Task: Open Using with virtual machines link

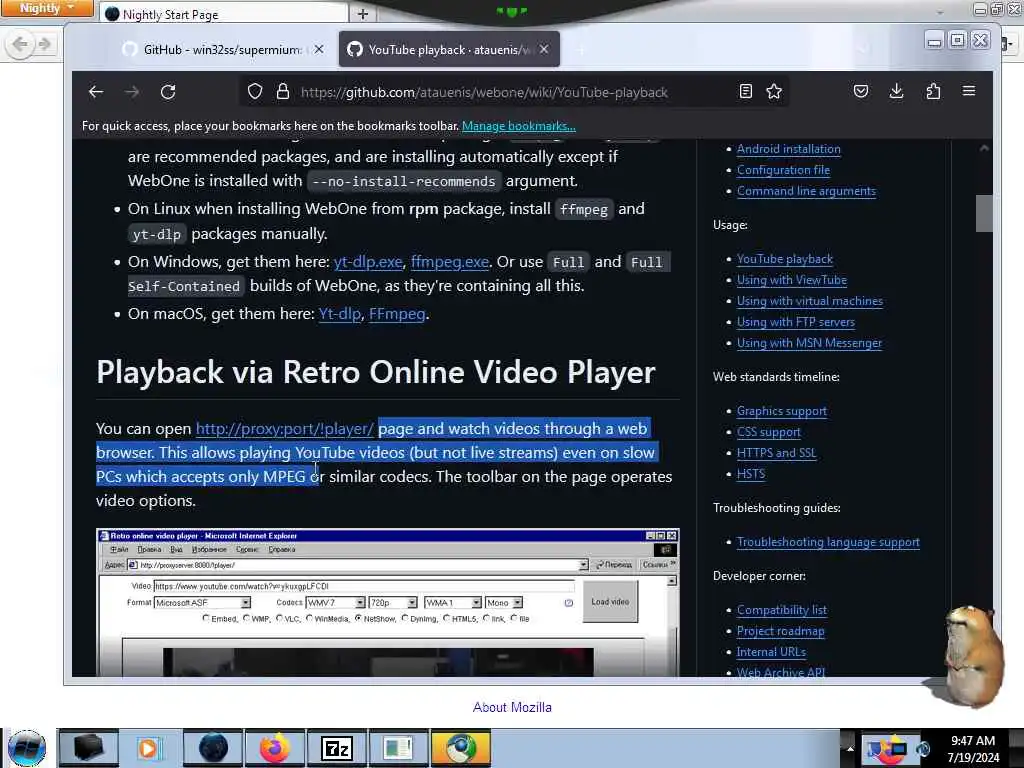Action: click(x=810, y=300)
